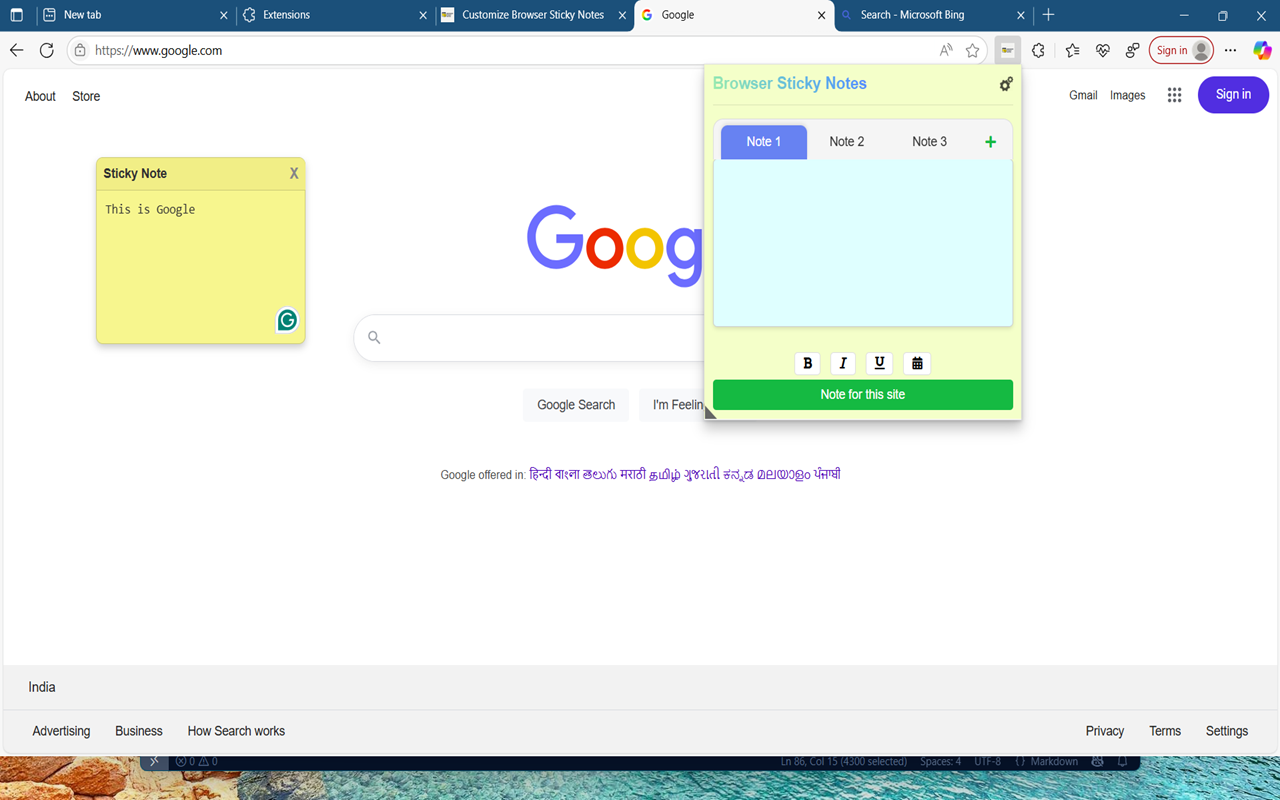Click the 'India' footer text
Image resolution: width=1280 pixels, height=800 pixels.
pyautogui.click(x=42, y=687)
